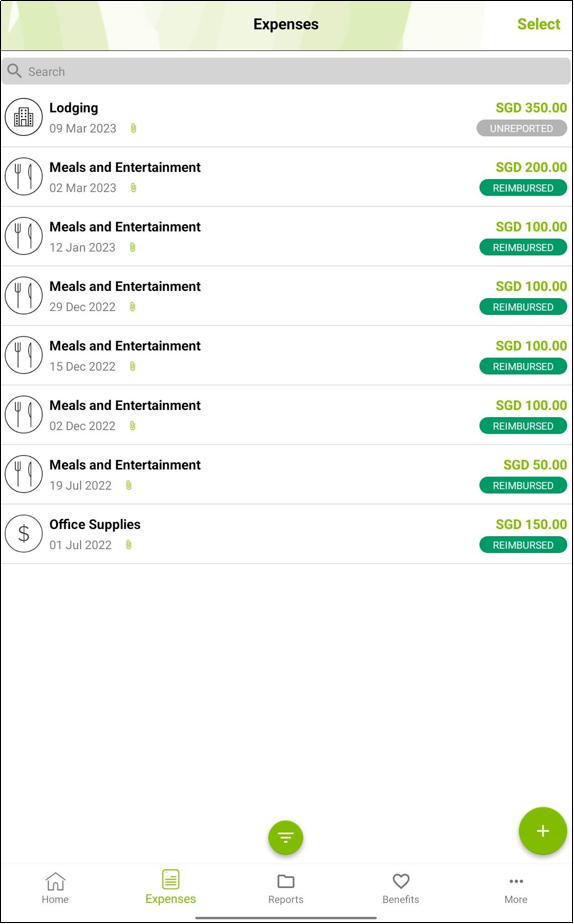The width and height of the screenshot is (574, 924).
Task: Click attachment paperclip on 19 Jul 2022 expense
Action: click(128, 486)
